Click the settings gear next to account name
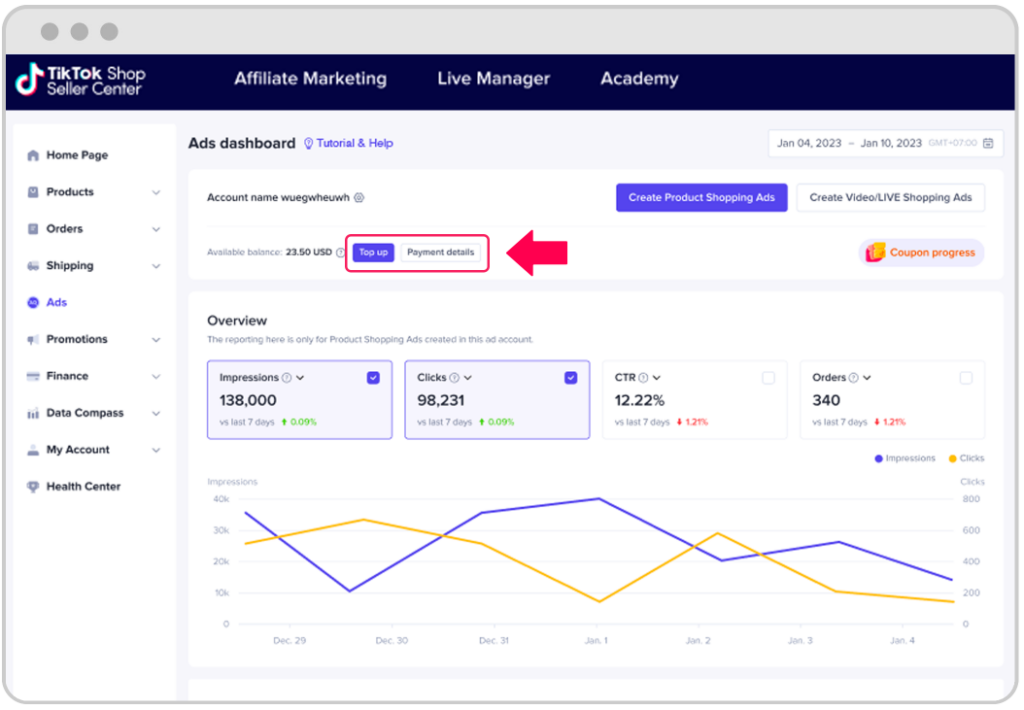 pos(359,198)
